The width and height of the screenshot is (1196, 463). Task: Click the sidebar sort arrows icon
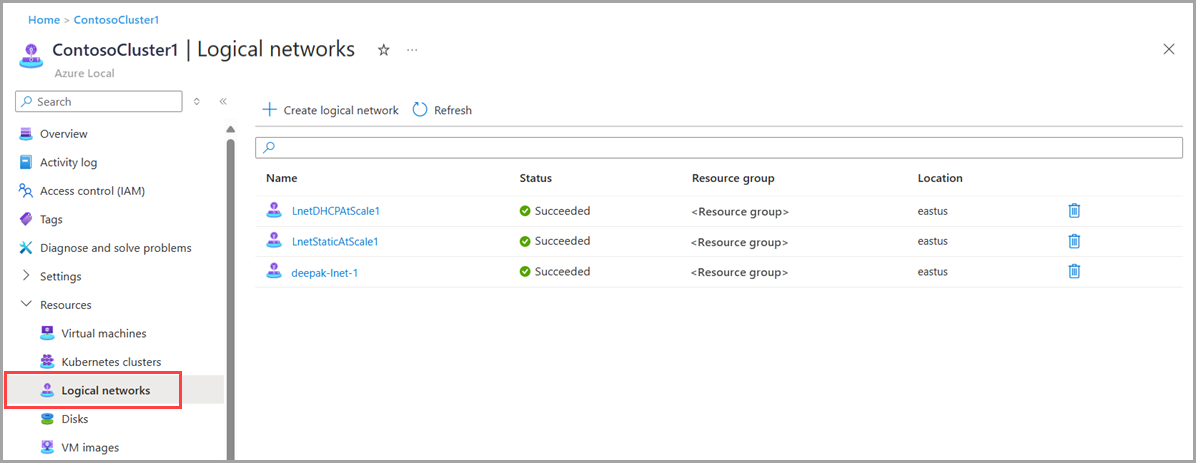click(197, 101)
